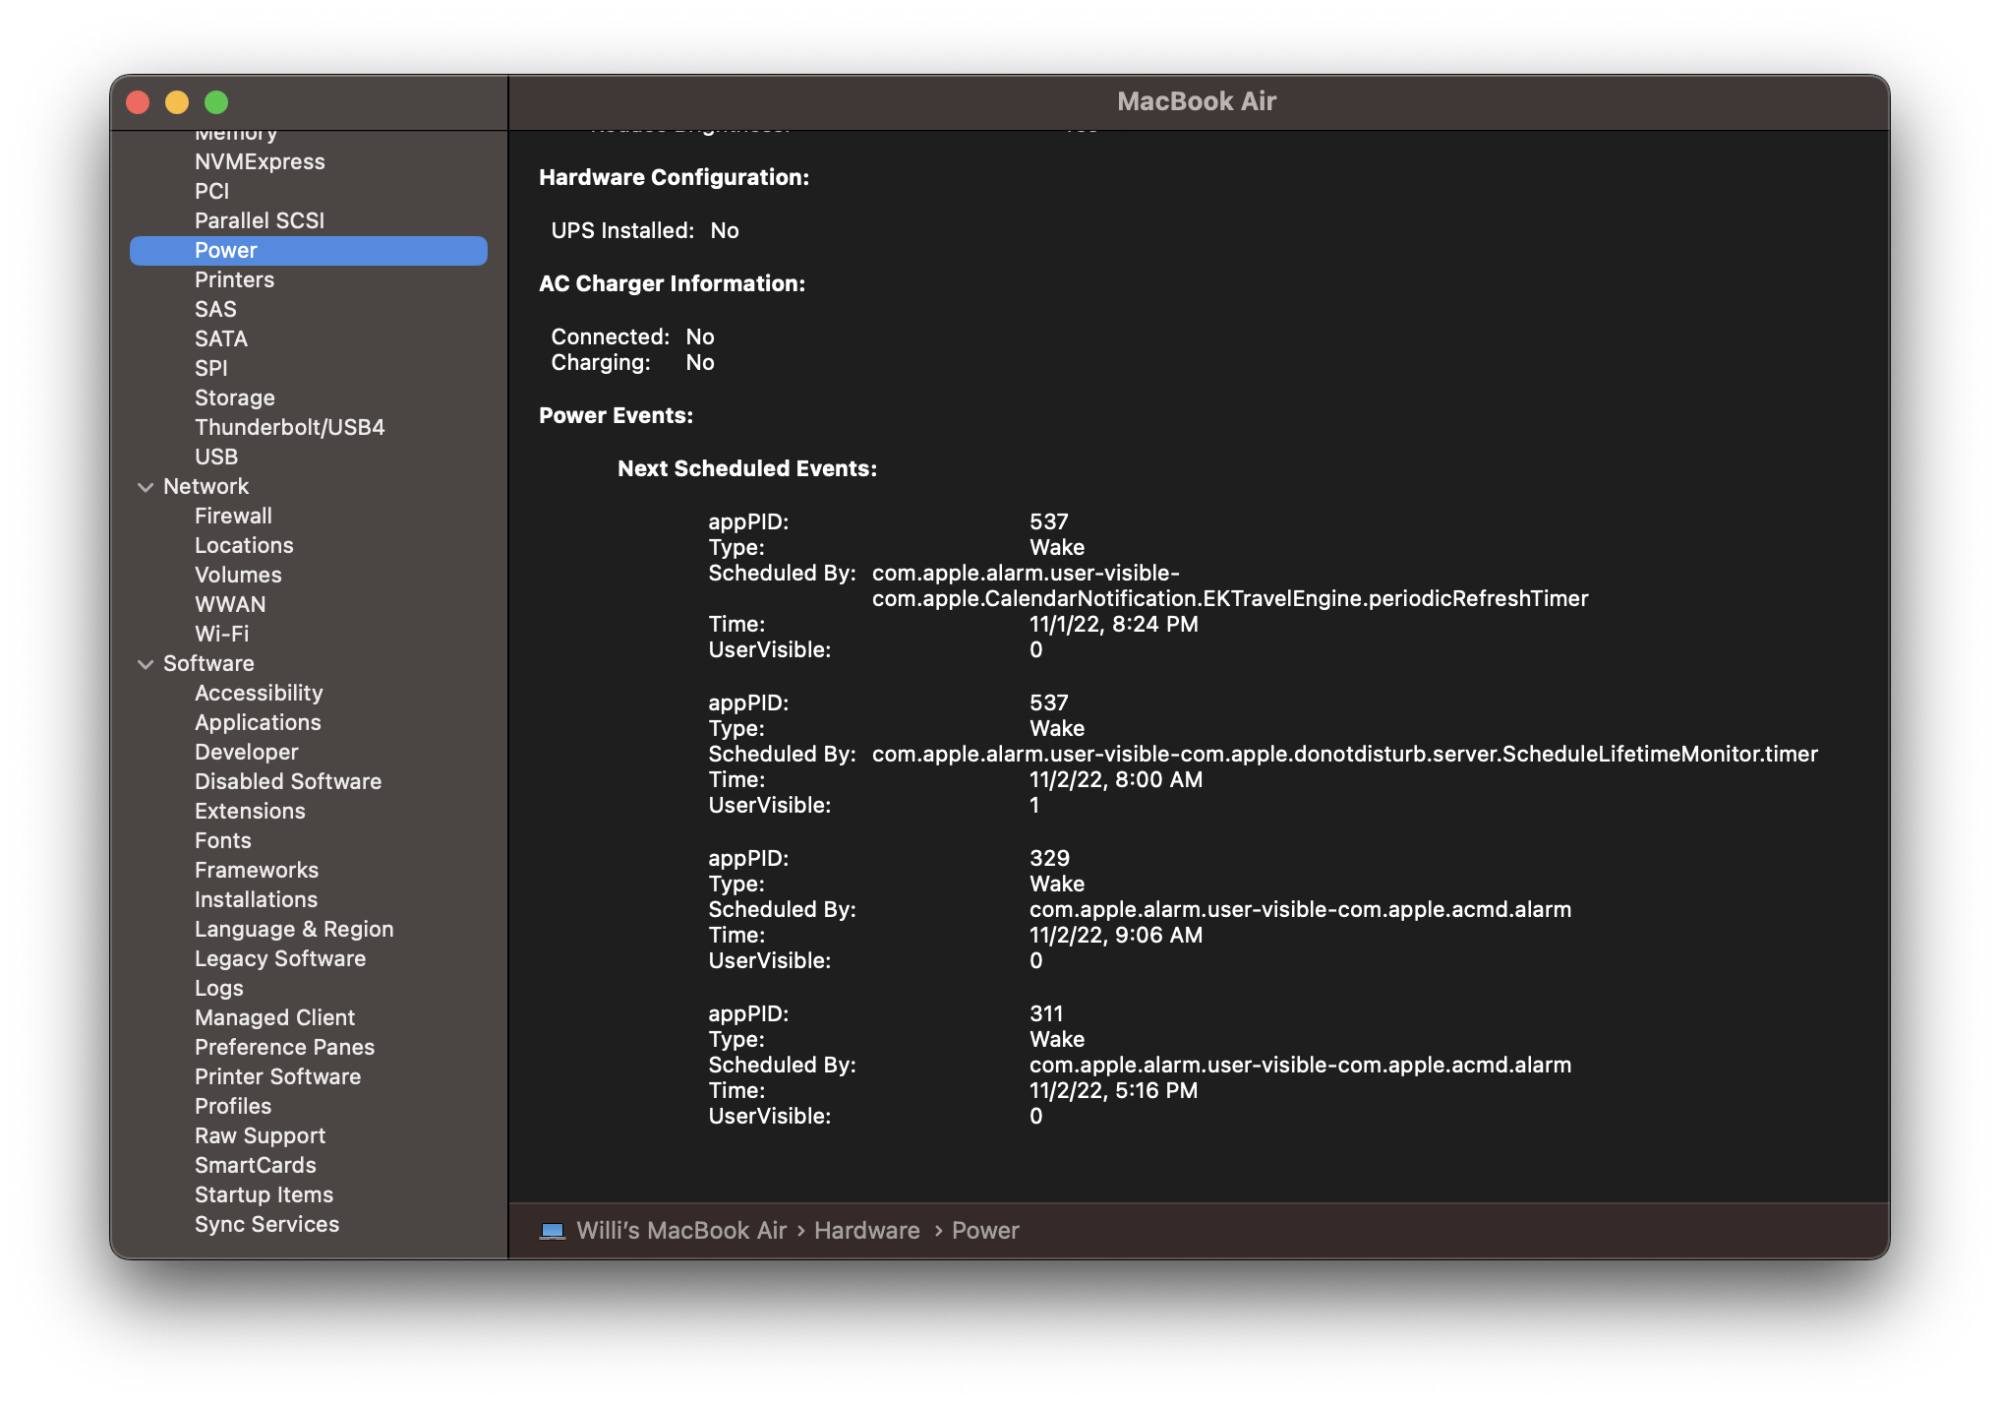Open the Storage entry

coord(234,397)
